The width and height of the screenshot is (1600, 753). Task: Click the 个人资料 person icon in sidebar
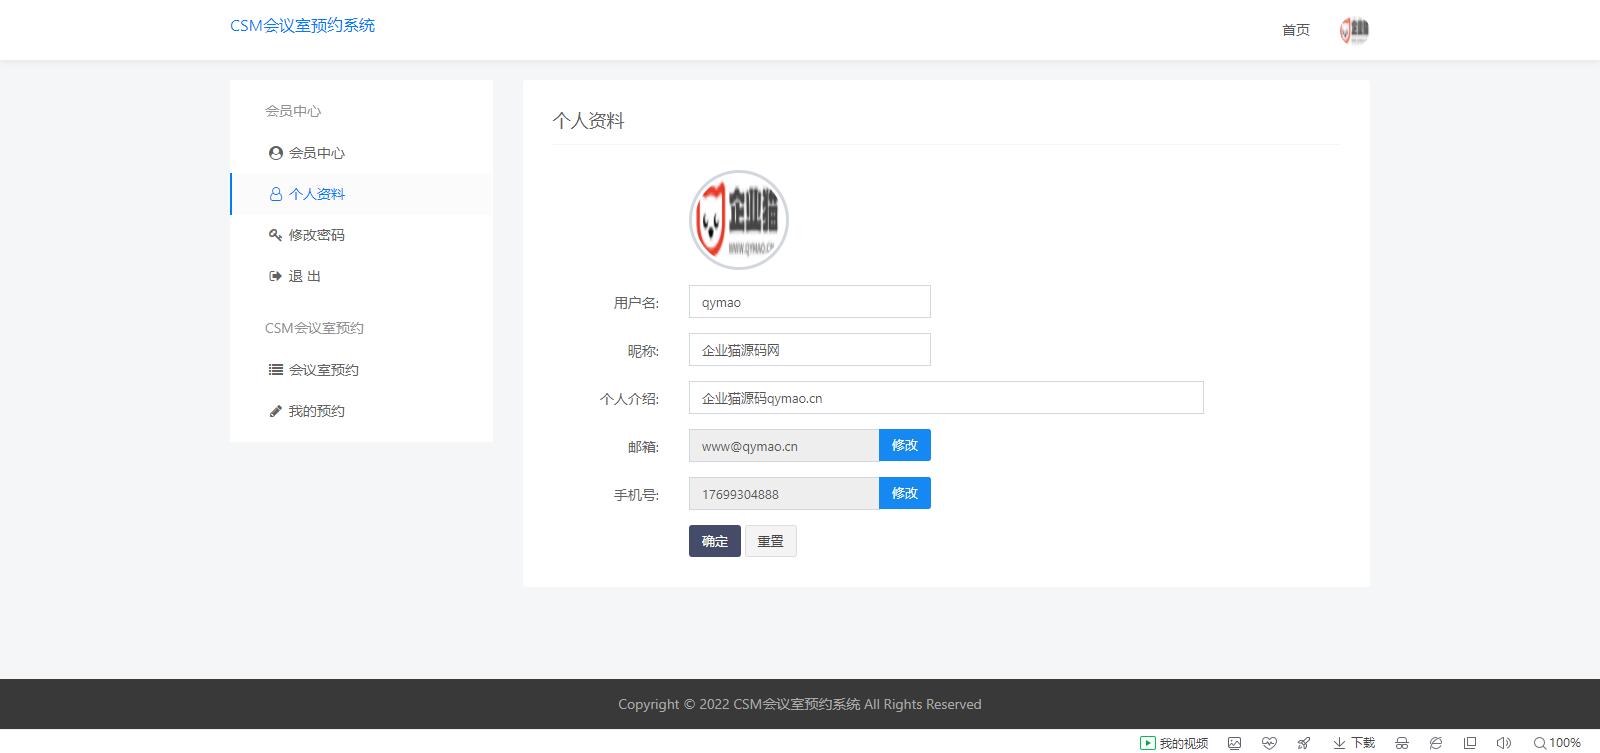coord(276,194)
